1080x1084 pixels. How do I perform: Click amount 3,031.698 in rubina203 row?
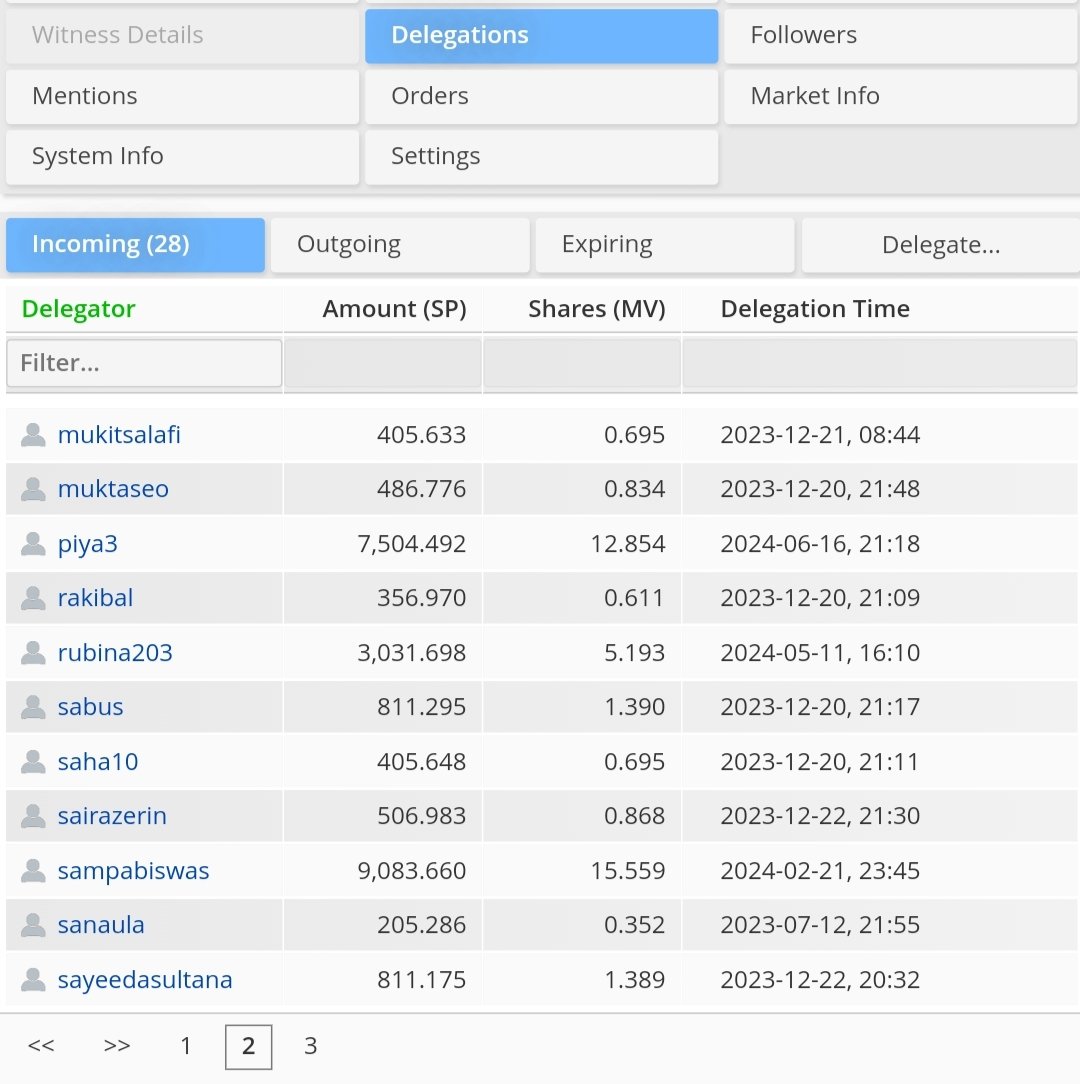pos(411,653)
